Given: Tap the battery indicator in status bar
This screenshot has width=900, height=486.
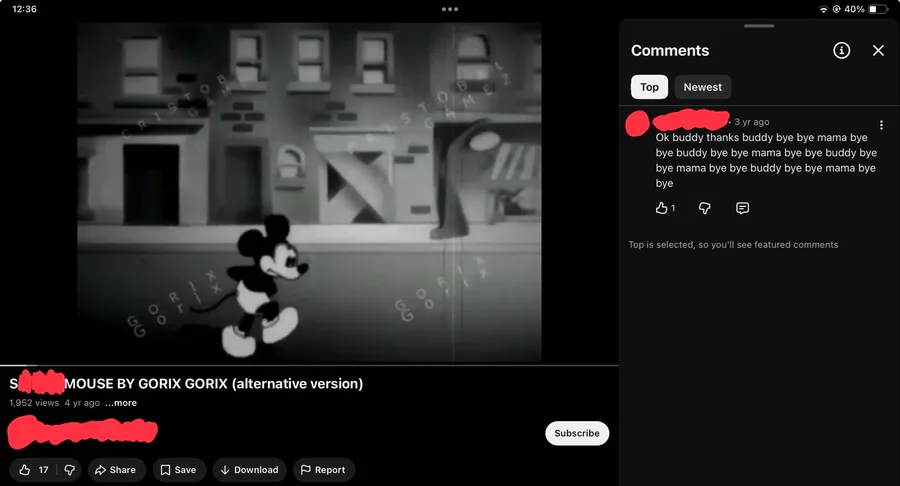Looking at the screenshot, I should (x=878, y=9).
